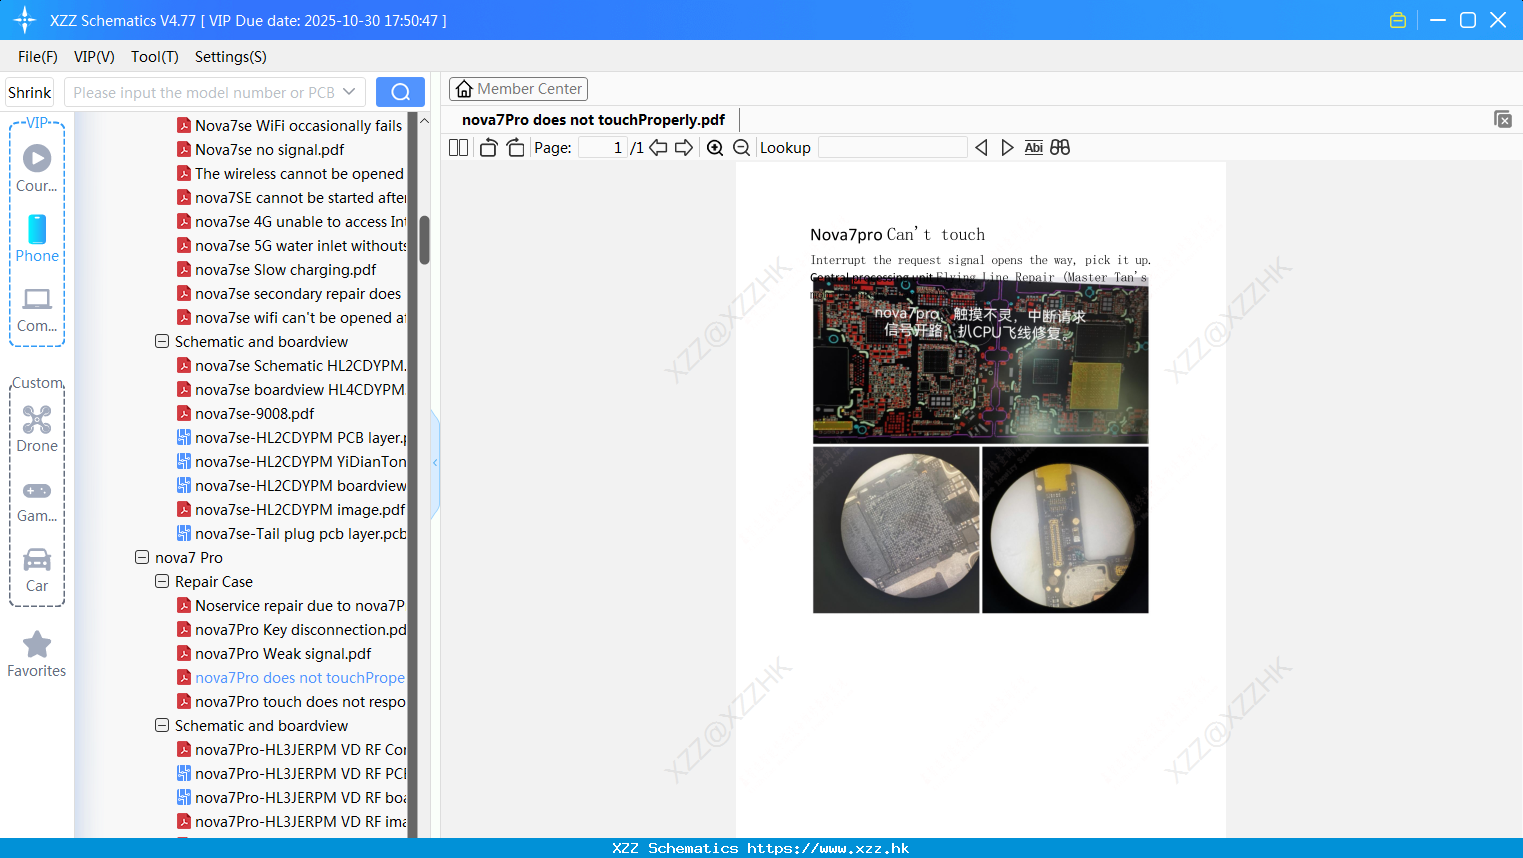
Task: Open nova7se Slow charging.pdf
Action: click(x=277, y=269)
